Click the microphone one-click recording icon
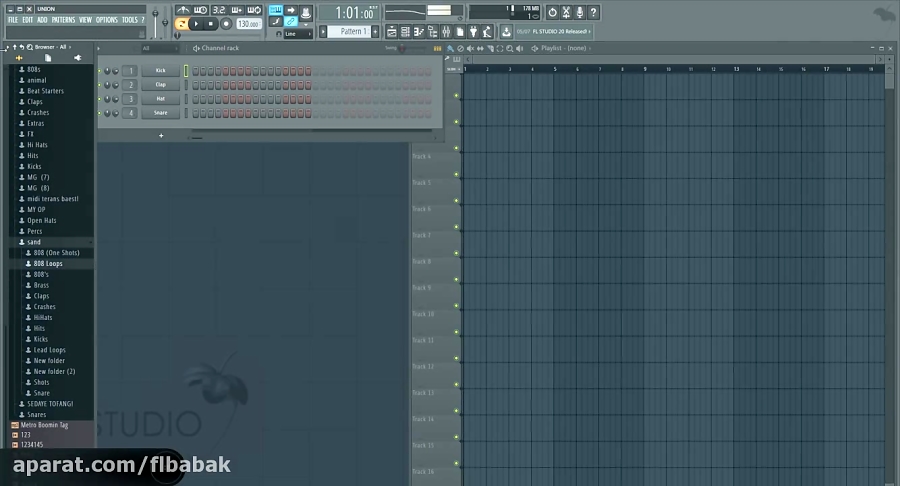This screenshot has height=486, width=900. tap(580, 12)
